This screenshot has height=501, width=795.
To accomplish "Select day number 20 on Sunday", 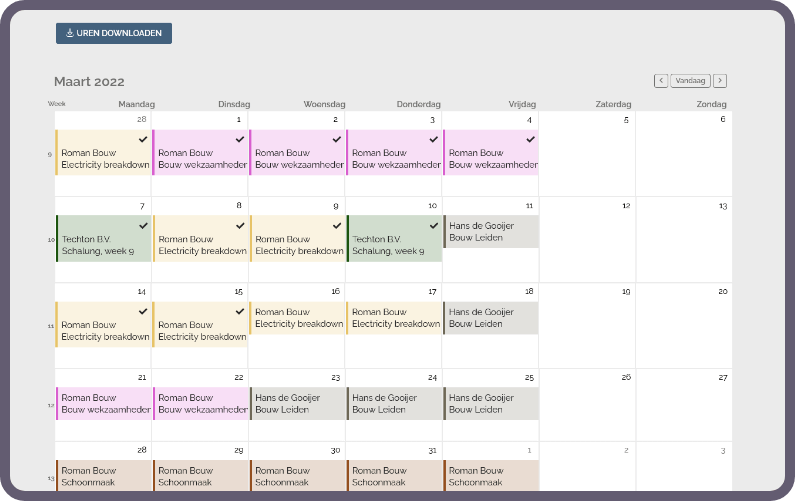I will (722, 291).
